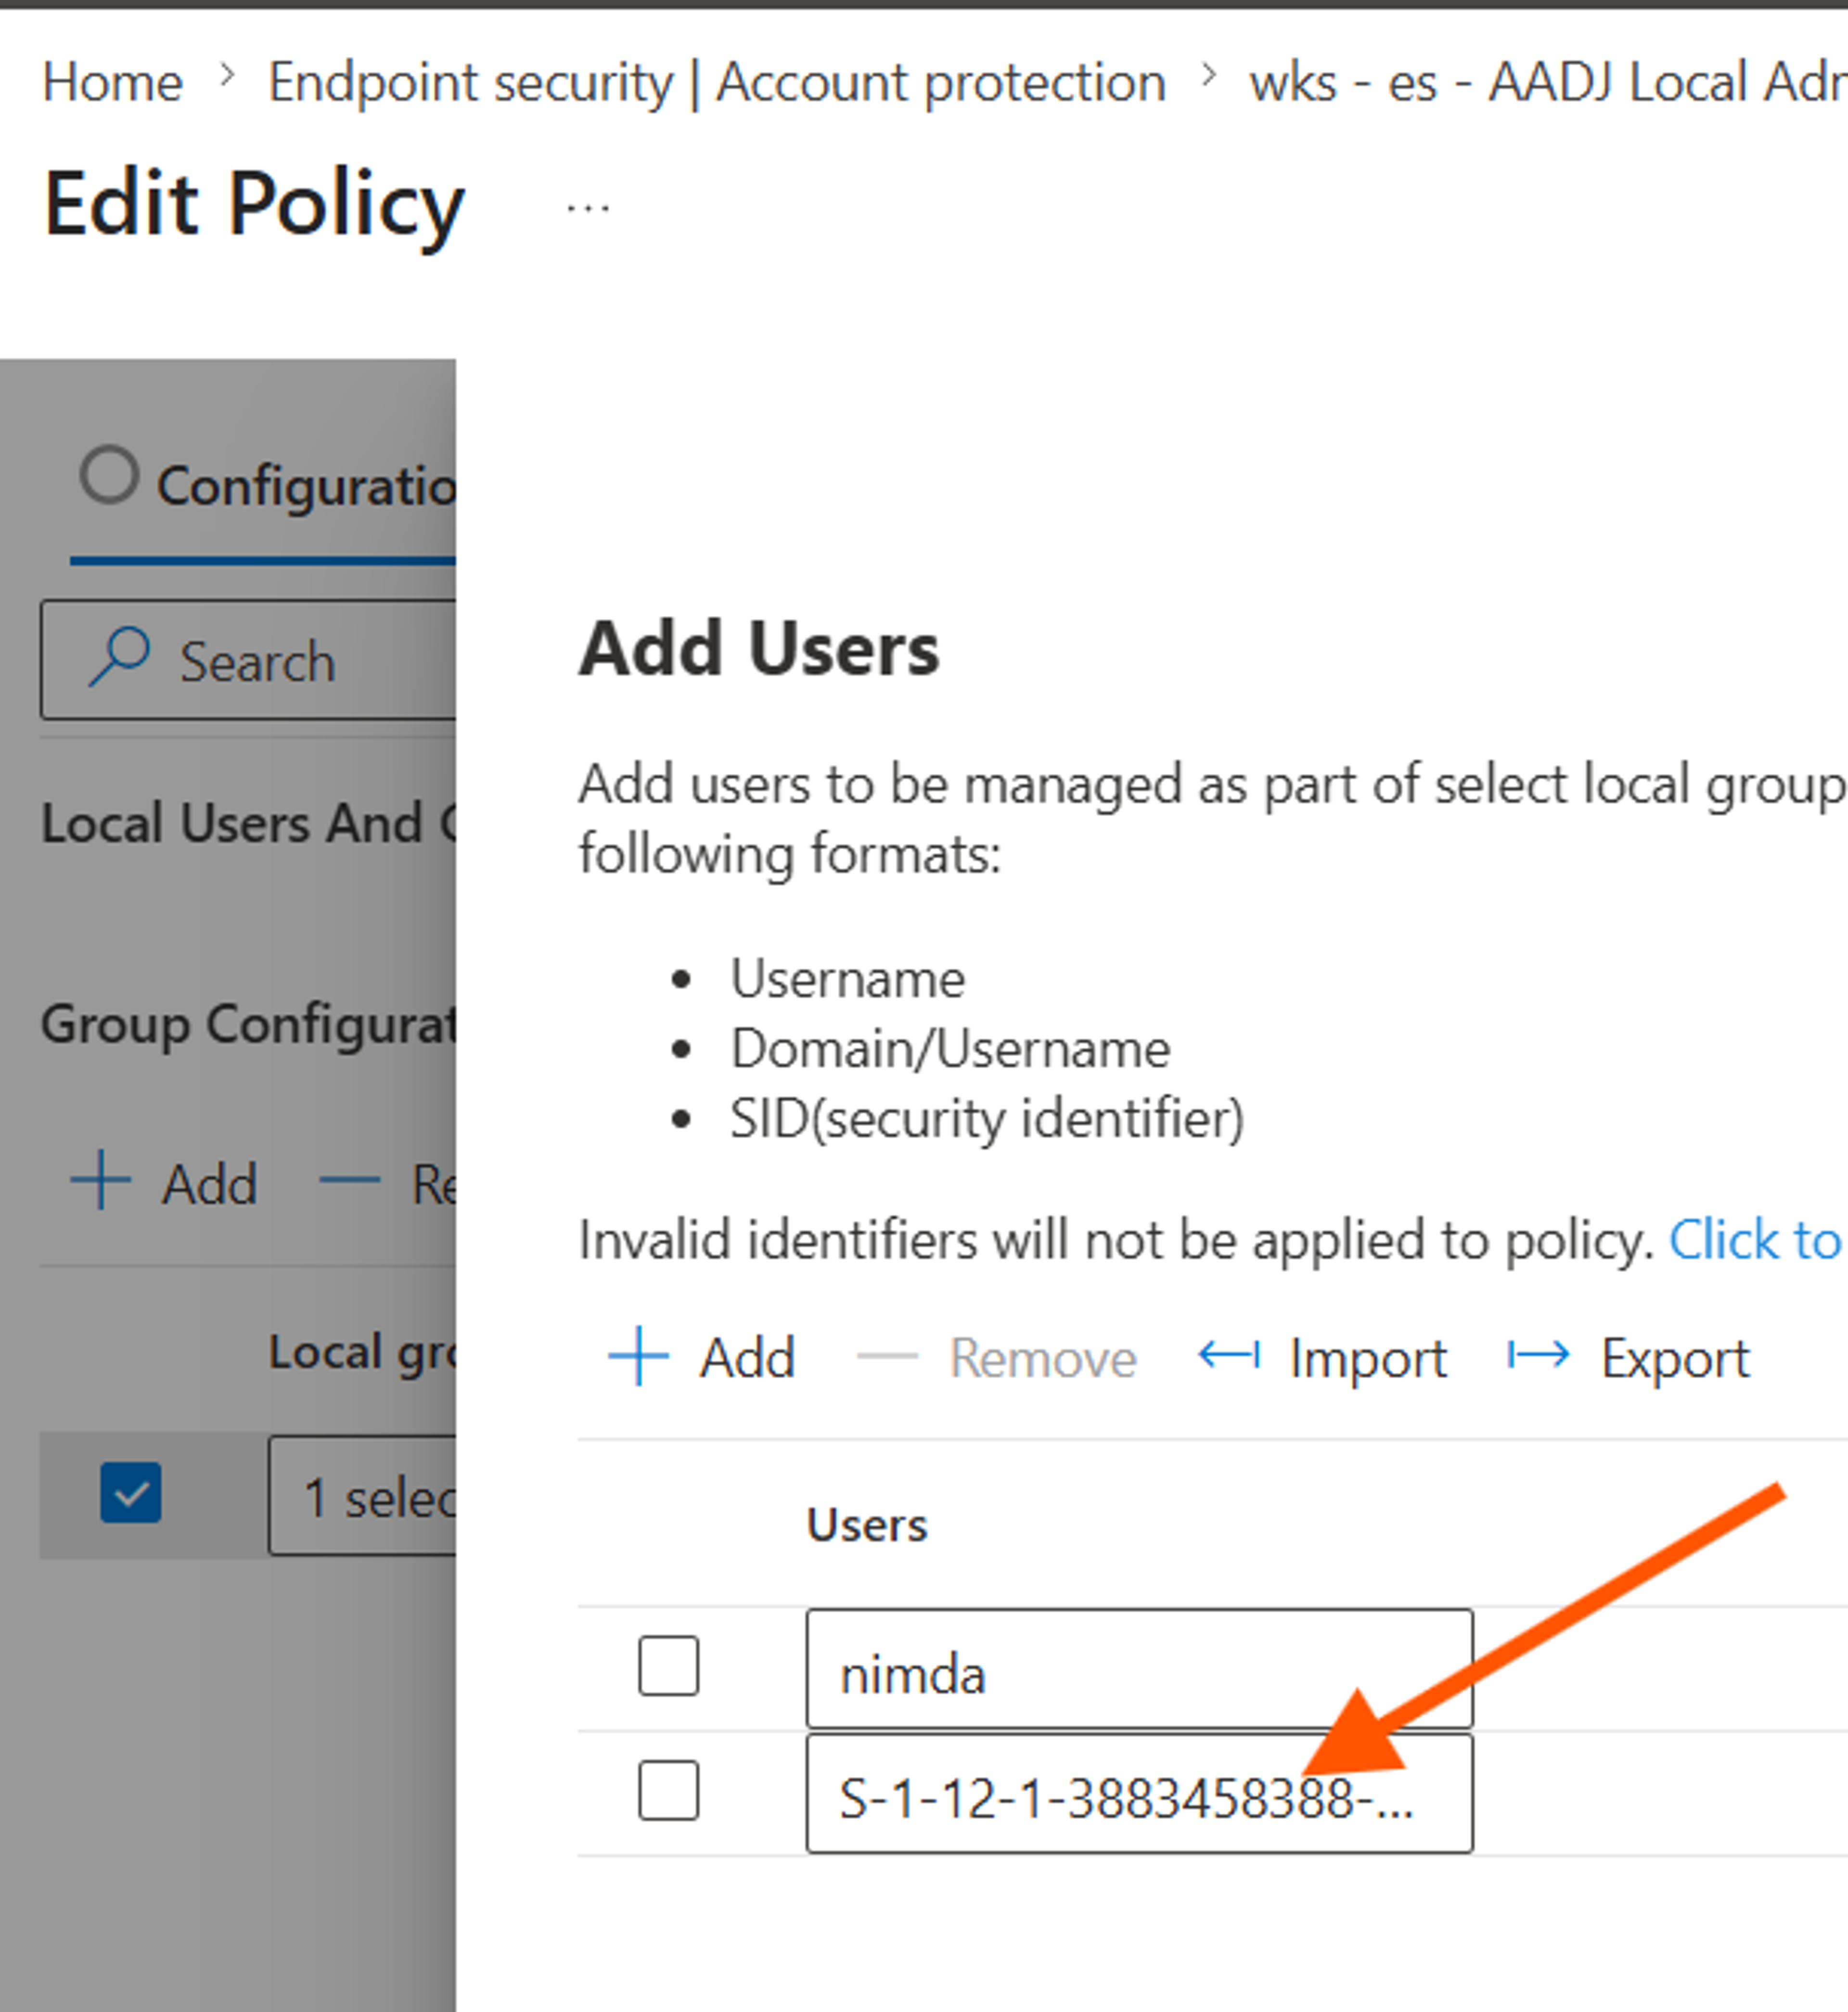The height and width of the screenshot is (2012, 1848).
Task: Click the Import arrow icon
Action: point(1229,1356)
